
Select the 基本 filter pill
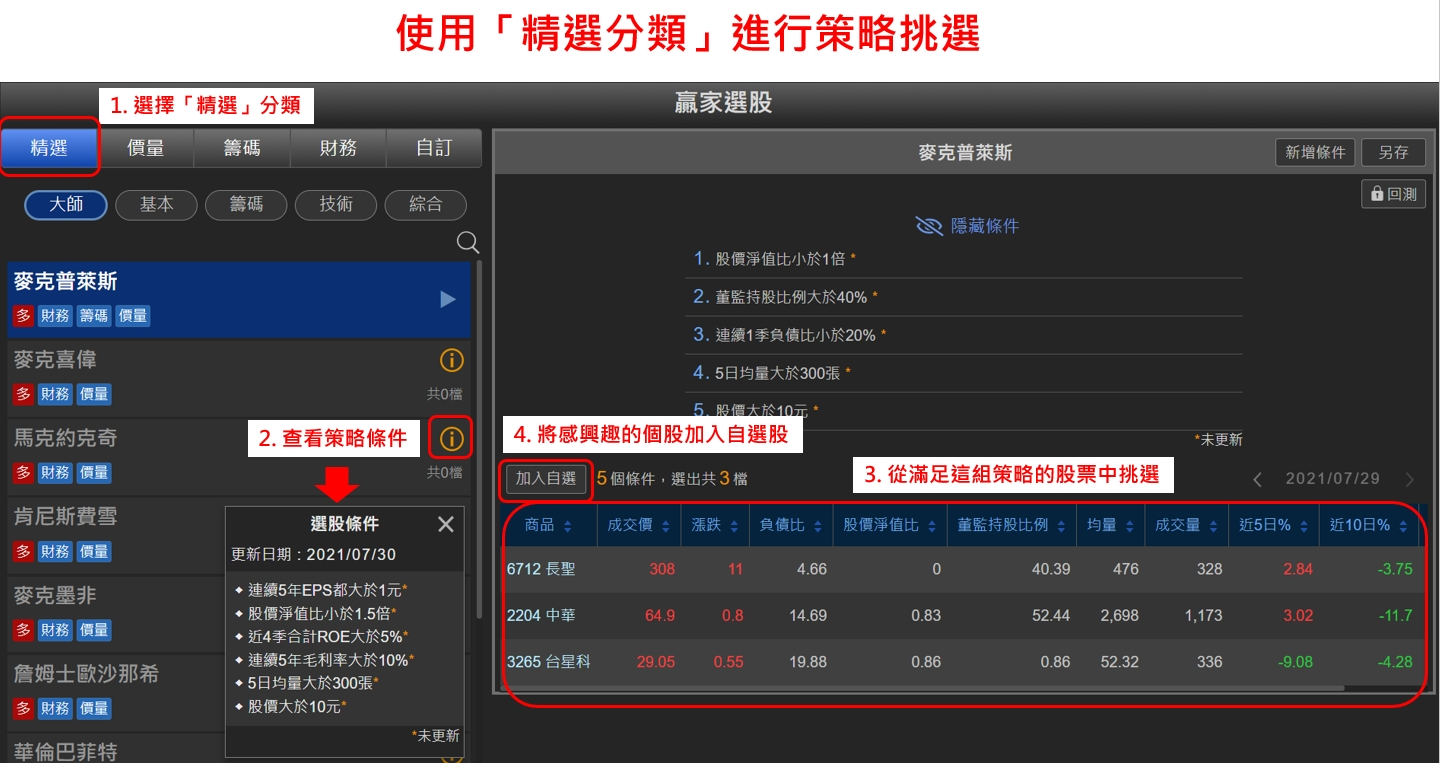pyautogui.click(x=156, y=204)
